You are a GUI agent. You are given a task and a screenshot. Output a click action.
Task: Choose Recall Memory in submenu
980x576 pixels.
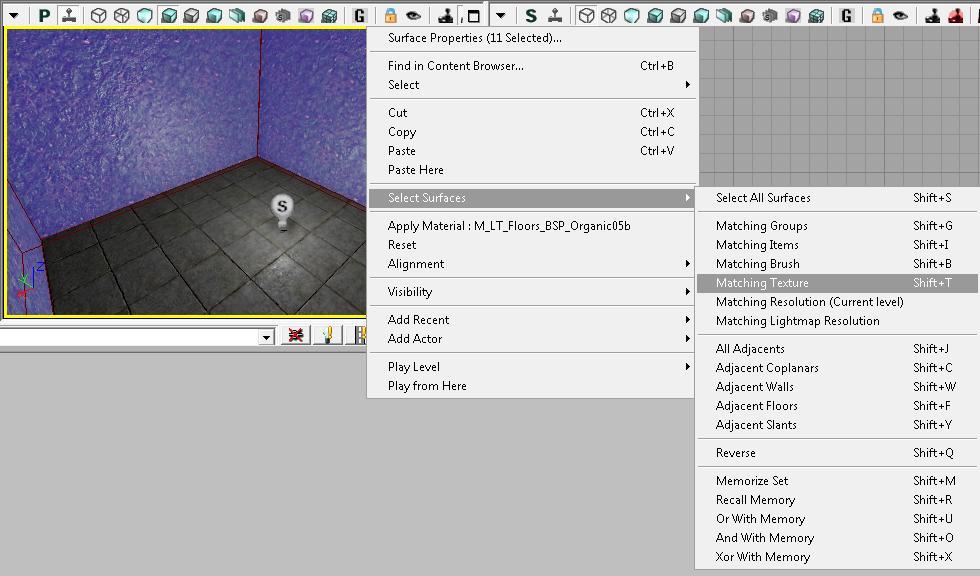[x=837, y=500]
